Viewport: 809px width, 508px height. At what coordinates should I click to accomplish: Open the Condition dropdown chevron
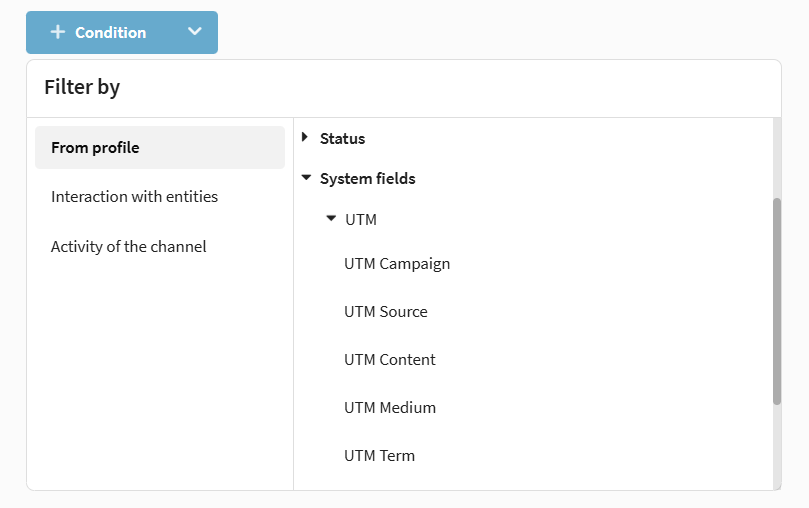pyautogui.click(x=195, y=32)
